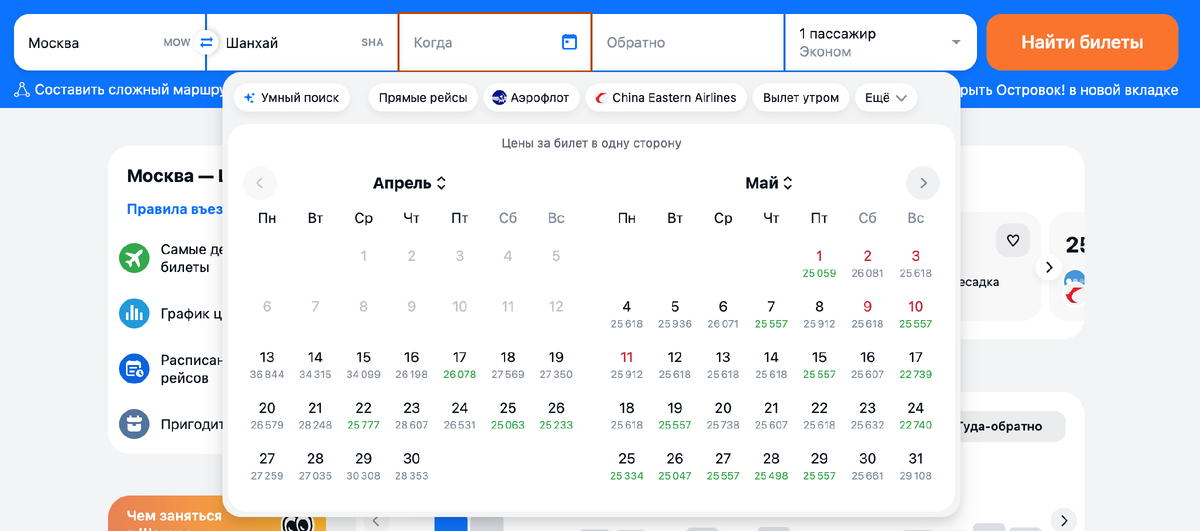Go to next month in calendar
This screenshot has height=531, width=1200.
(923, 183)
